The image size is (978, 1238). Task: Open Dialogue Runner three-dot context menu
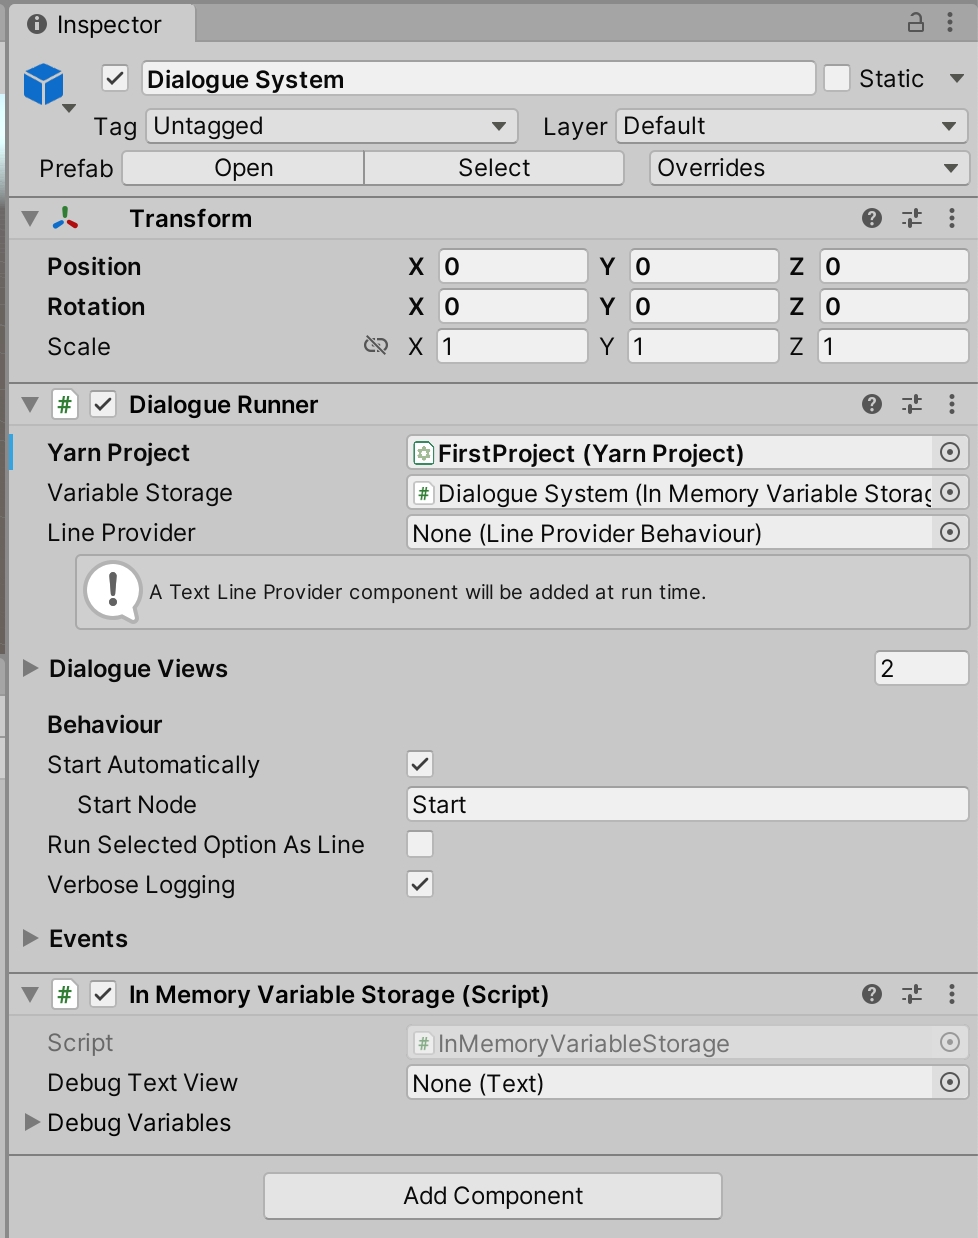pos(951,404)
